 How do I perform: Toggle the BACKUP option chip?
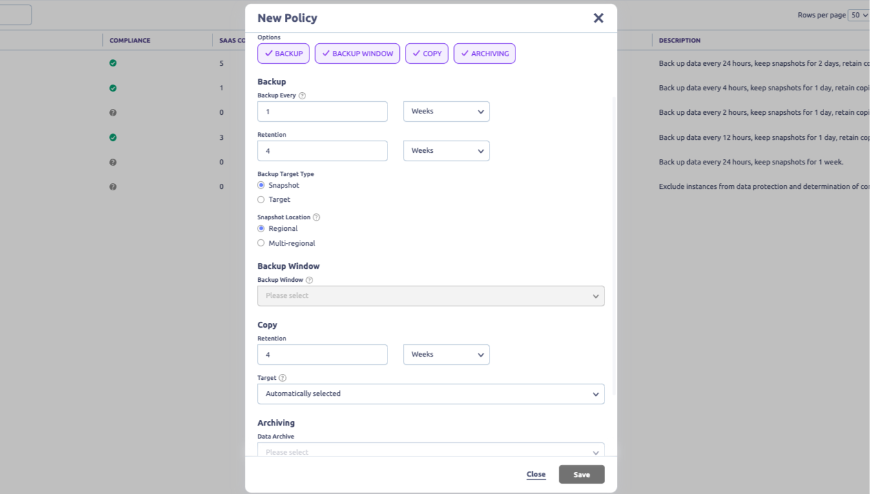[x=283, y=52]
